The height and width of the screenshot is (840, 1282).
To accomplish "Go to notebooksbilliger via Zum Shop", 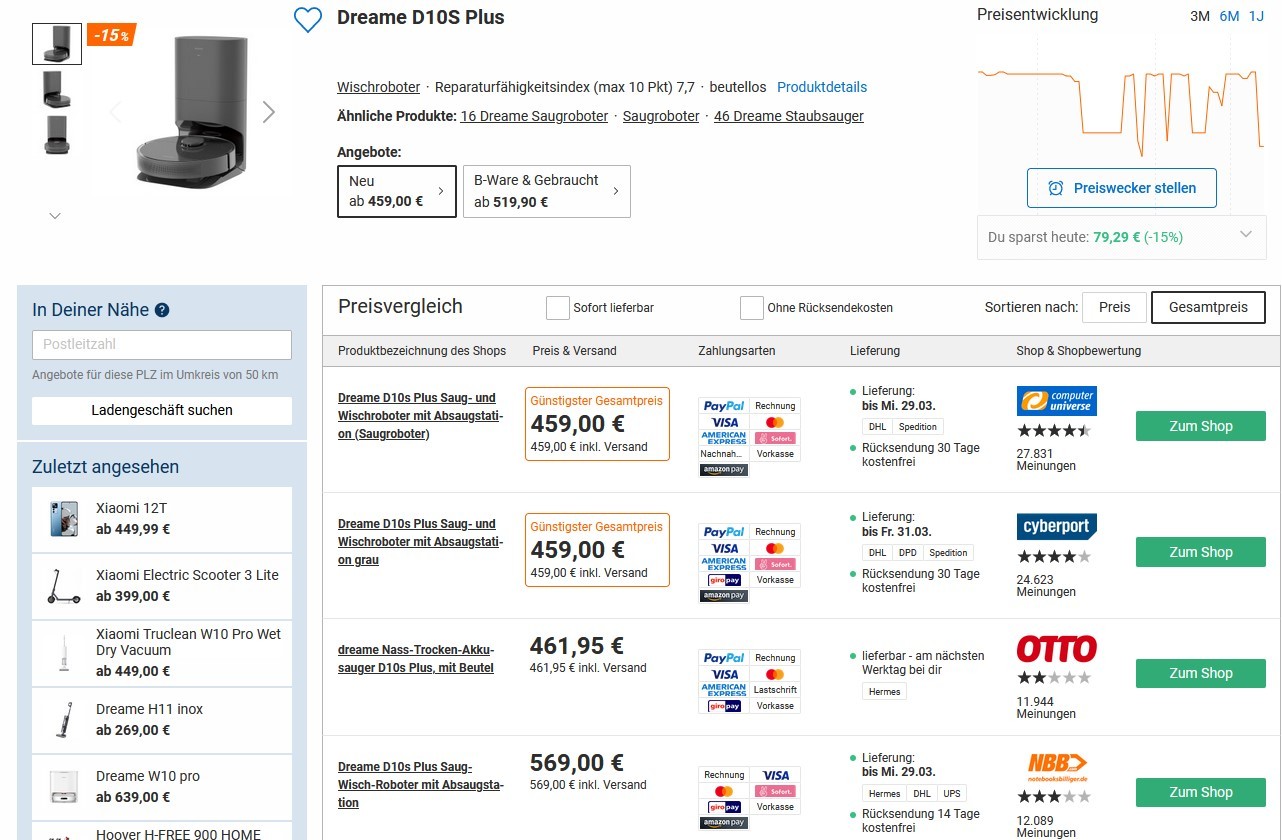I will [x=1201, y=792].
